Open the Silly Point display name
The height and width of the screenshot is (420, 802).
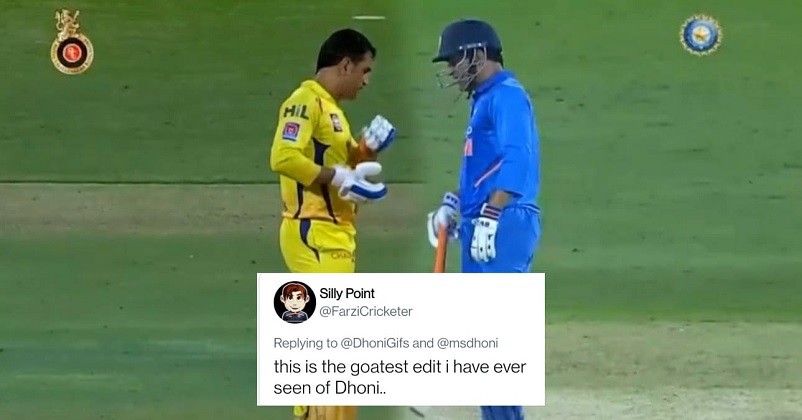(x=347, y=294)
